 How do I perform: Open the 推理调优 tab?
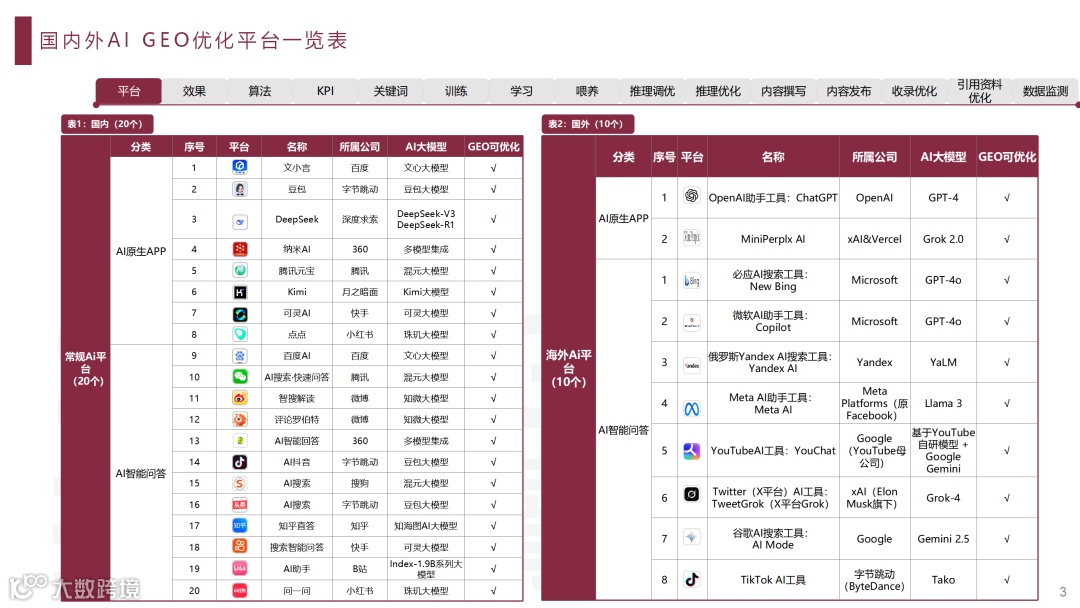[652, 91]
